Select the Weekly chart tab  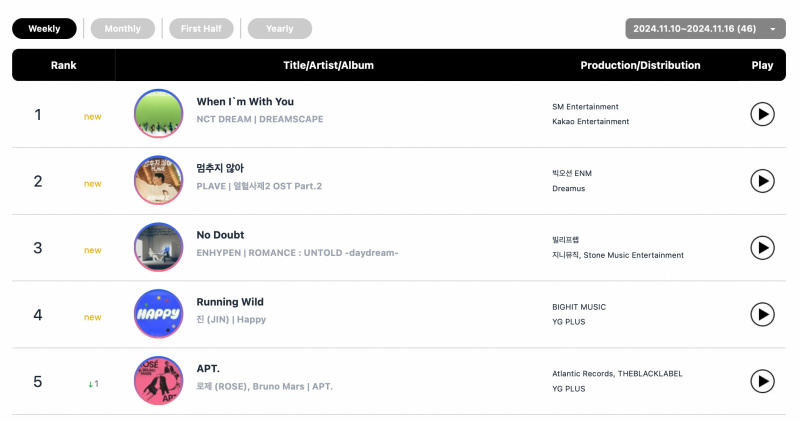[x=44, y=29]
